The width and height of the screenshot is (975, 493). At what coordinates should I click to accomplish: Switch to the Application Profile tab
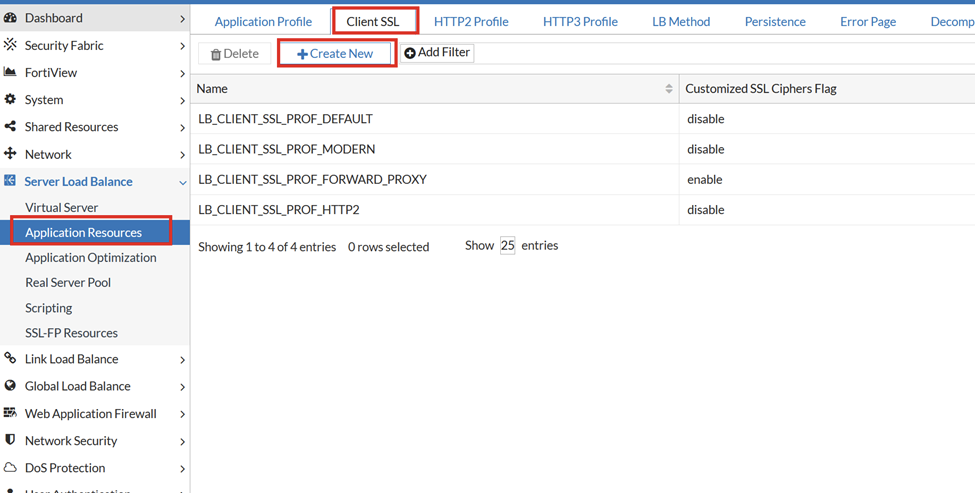pos(263,22)
